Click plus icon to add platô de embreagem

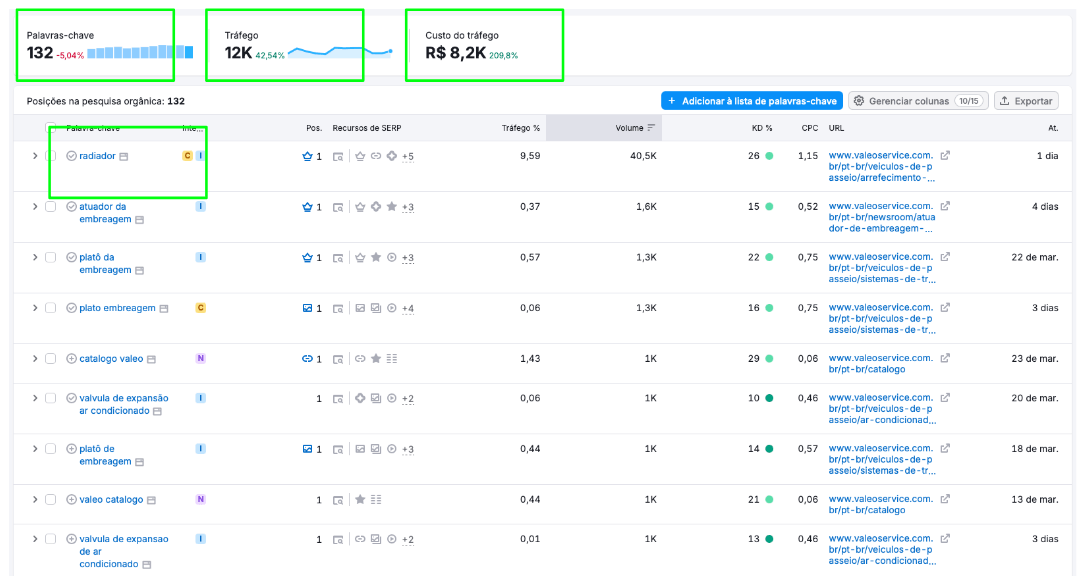(x=71, y=449)
